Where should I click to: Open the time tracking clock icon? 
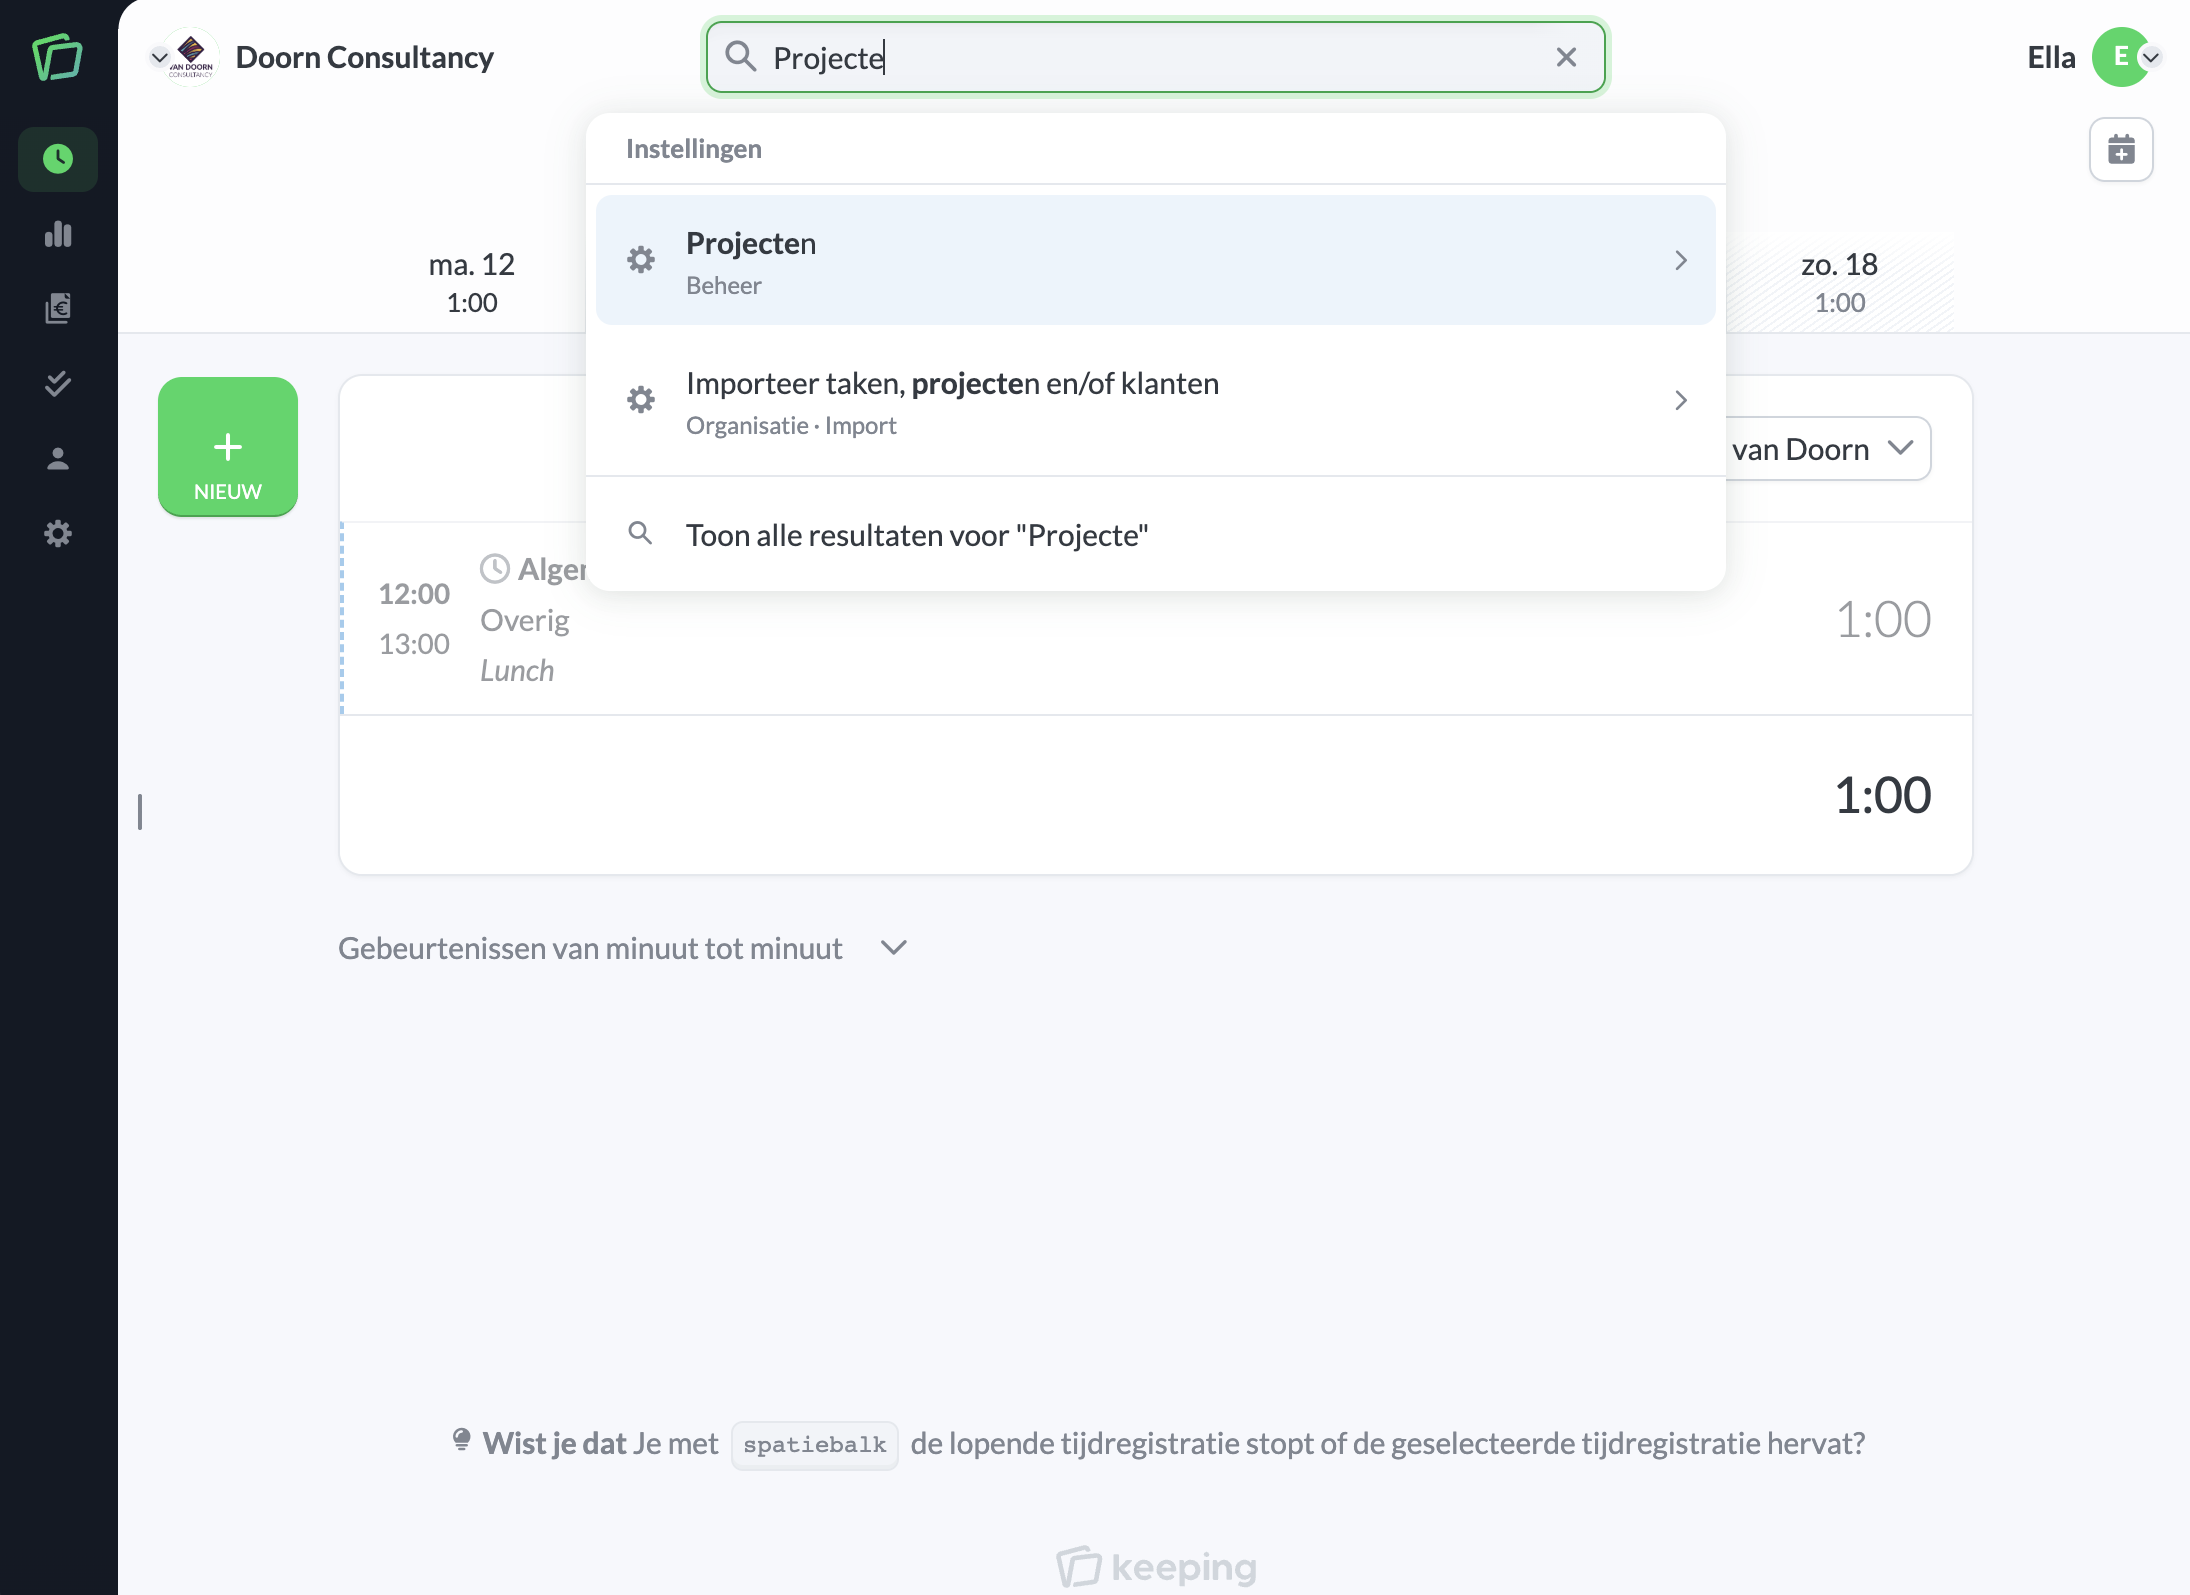tap(58, 158)
